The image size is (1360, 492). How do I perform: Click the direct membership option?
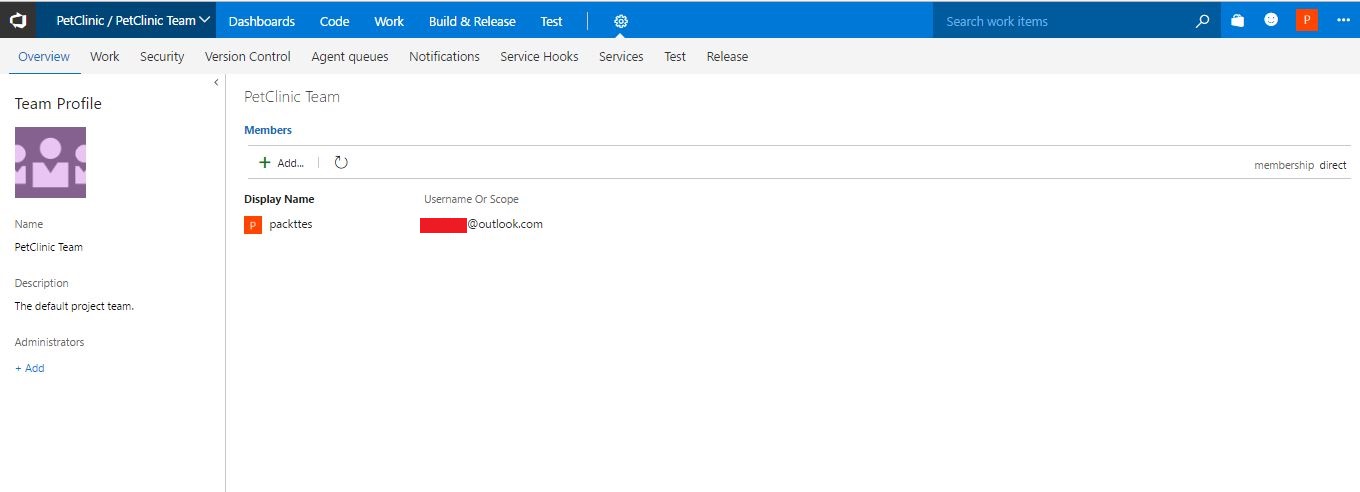(1333, 165)
